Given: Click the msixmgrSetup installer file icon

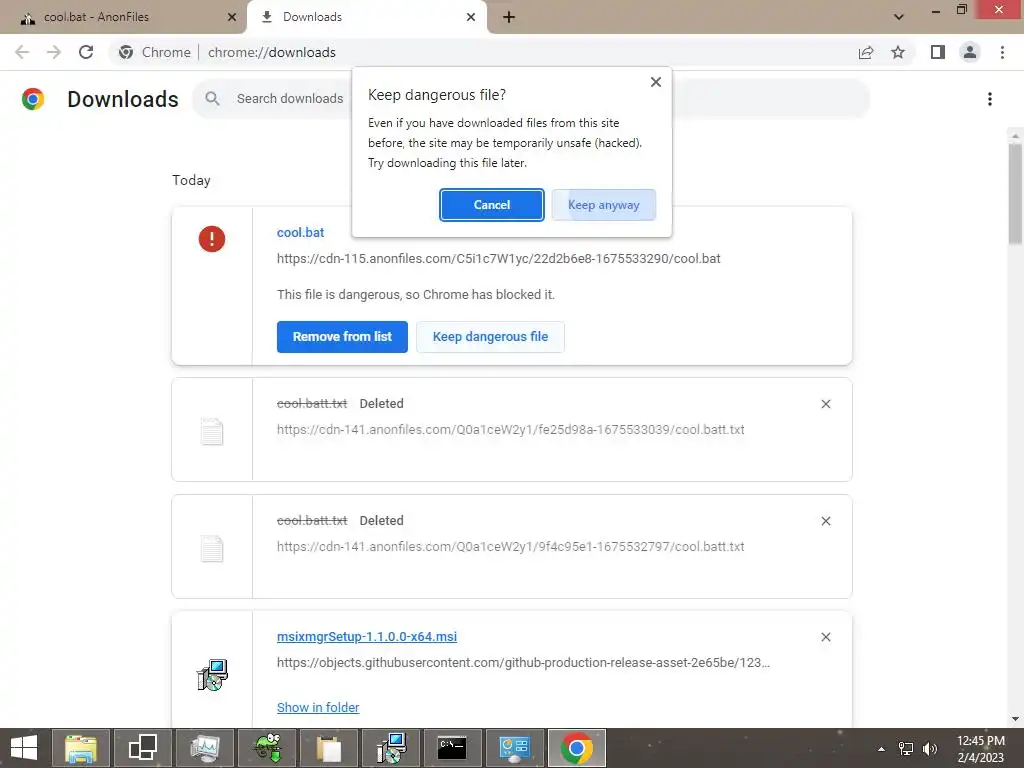Looking at the screenshot, I should (x=212, y=675).
